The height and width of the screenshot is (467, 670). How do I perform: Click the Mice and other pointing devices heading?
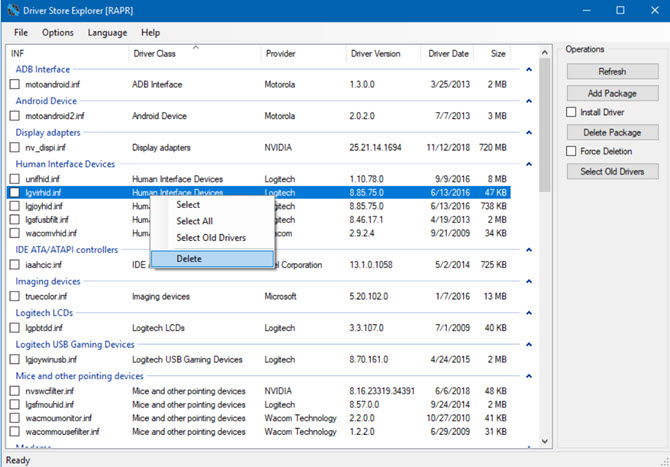pyautogui.click(x=79, y=376)
